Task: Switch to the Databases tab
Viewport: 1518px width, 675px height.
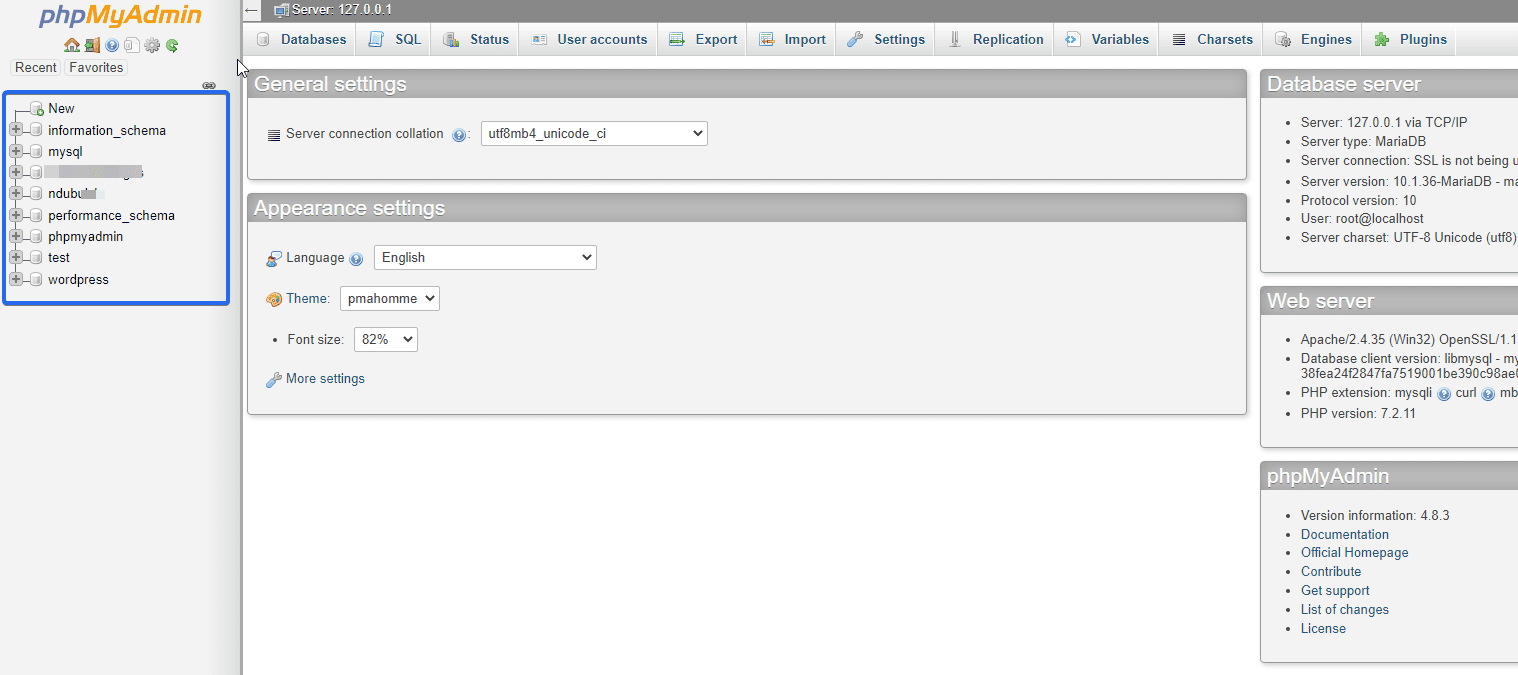Action: [x=301, y=39]
